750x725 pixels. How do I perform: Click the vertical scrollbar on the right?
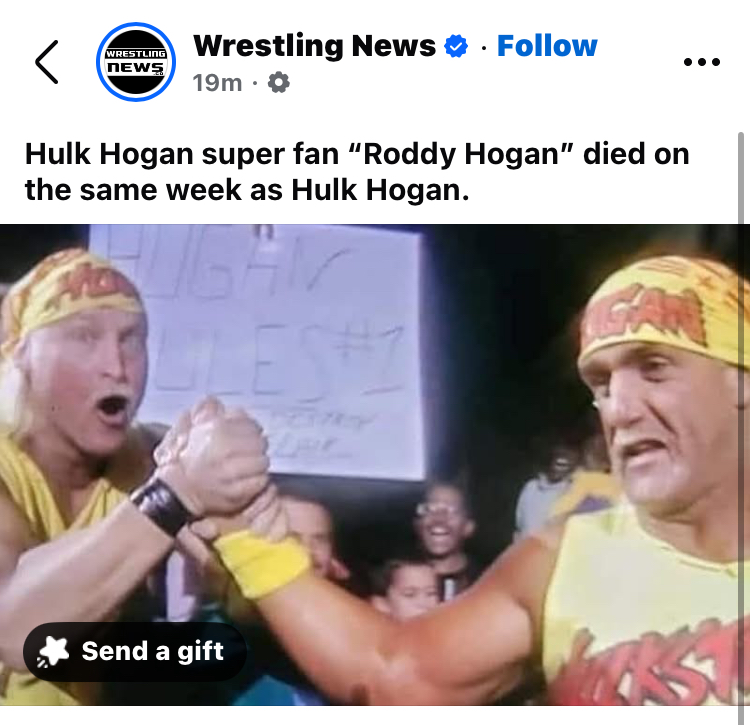coord(741,428)
